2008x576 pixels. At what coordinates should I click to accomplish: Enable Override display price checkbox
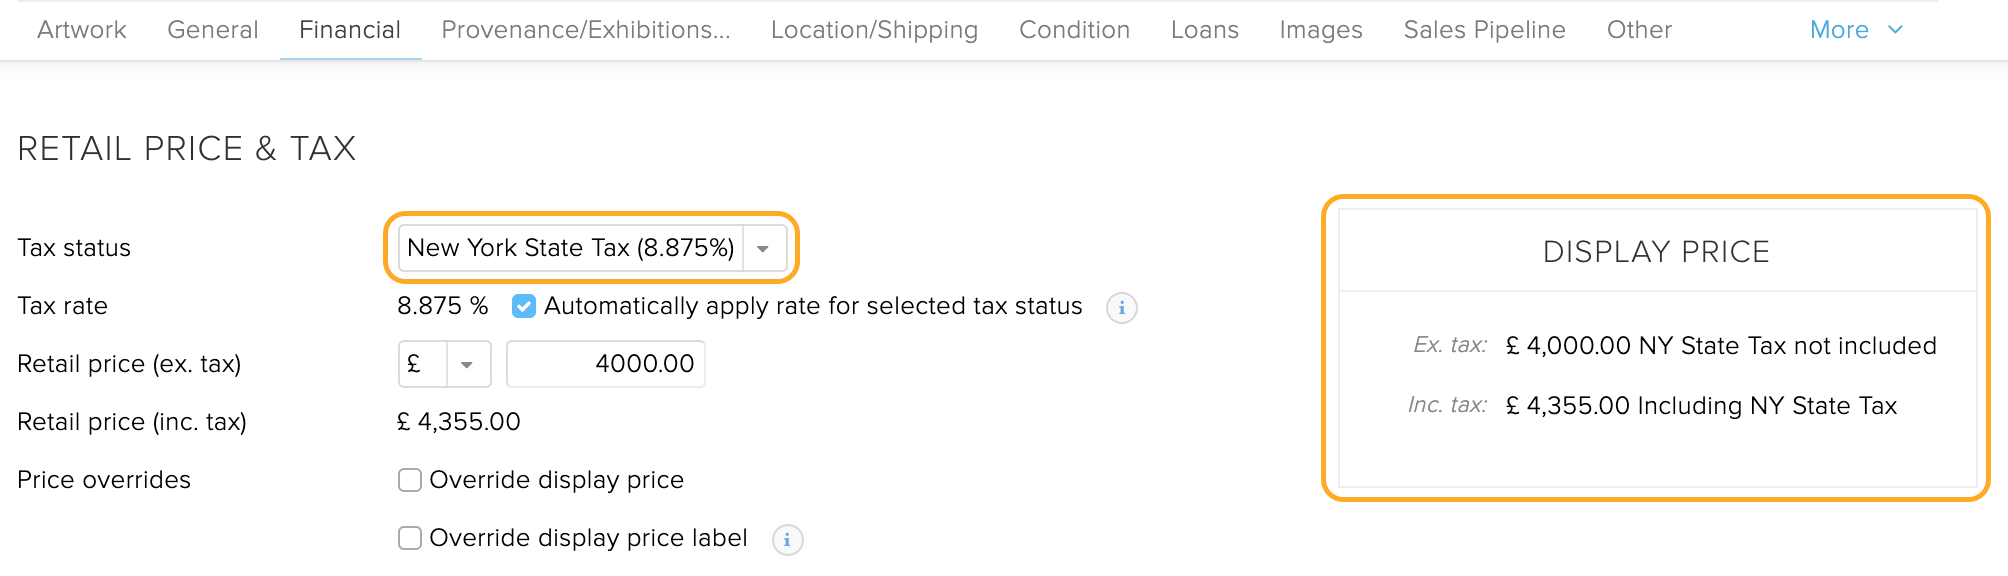[x=410, y=480]
